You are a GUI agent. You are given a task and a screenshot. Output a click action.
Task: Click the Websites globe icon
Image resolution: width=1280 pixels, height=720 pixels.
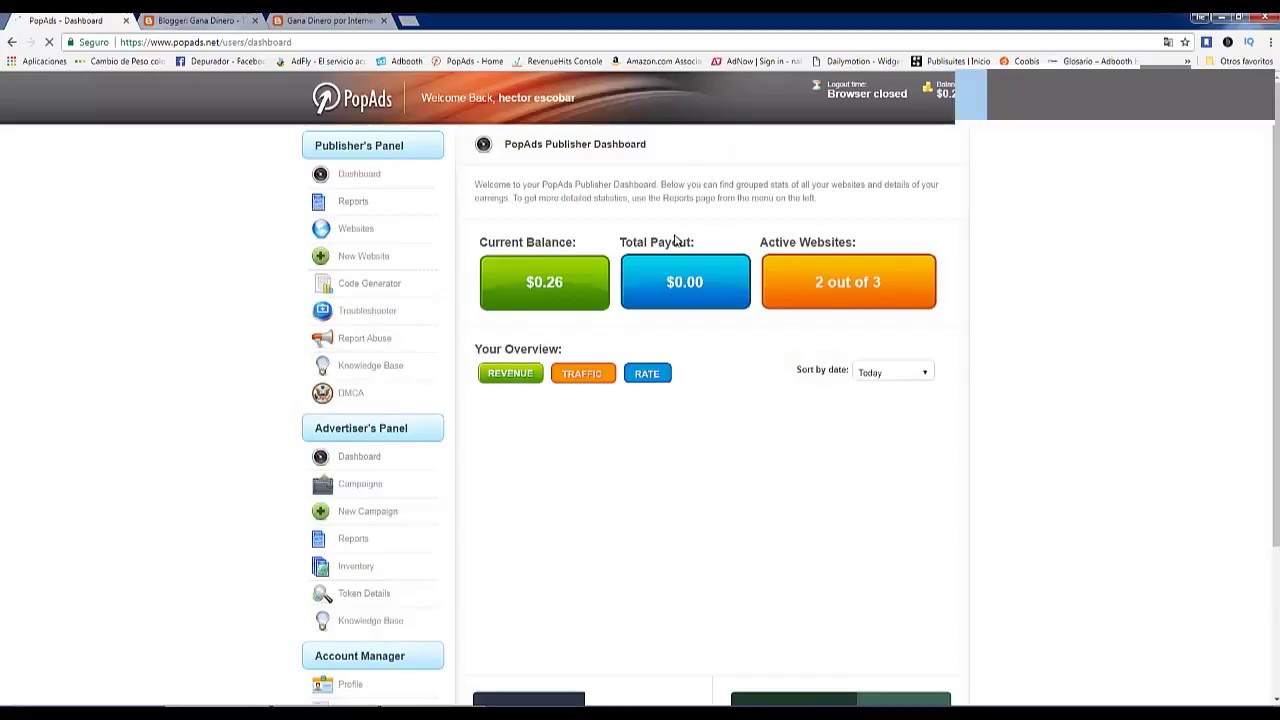321,229
